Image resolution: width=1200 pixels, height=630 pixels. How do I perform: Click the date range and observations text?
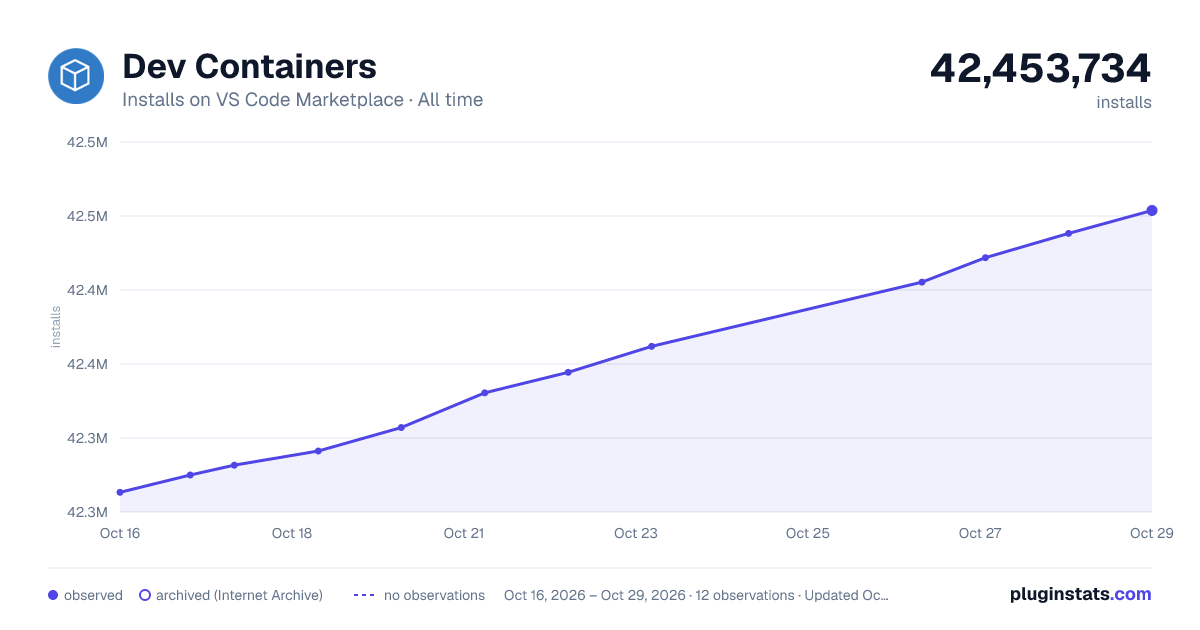pos(696,595)
